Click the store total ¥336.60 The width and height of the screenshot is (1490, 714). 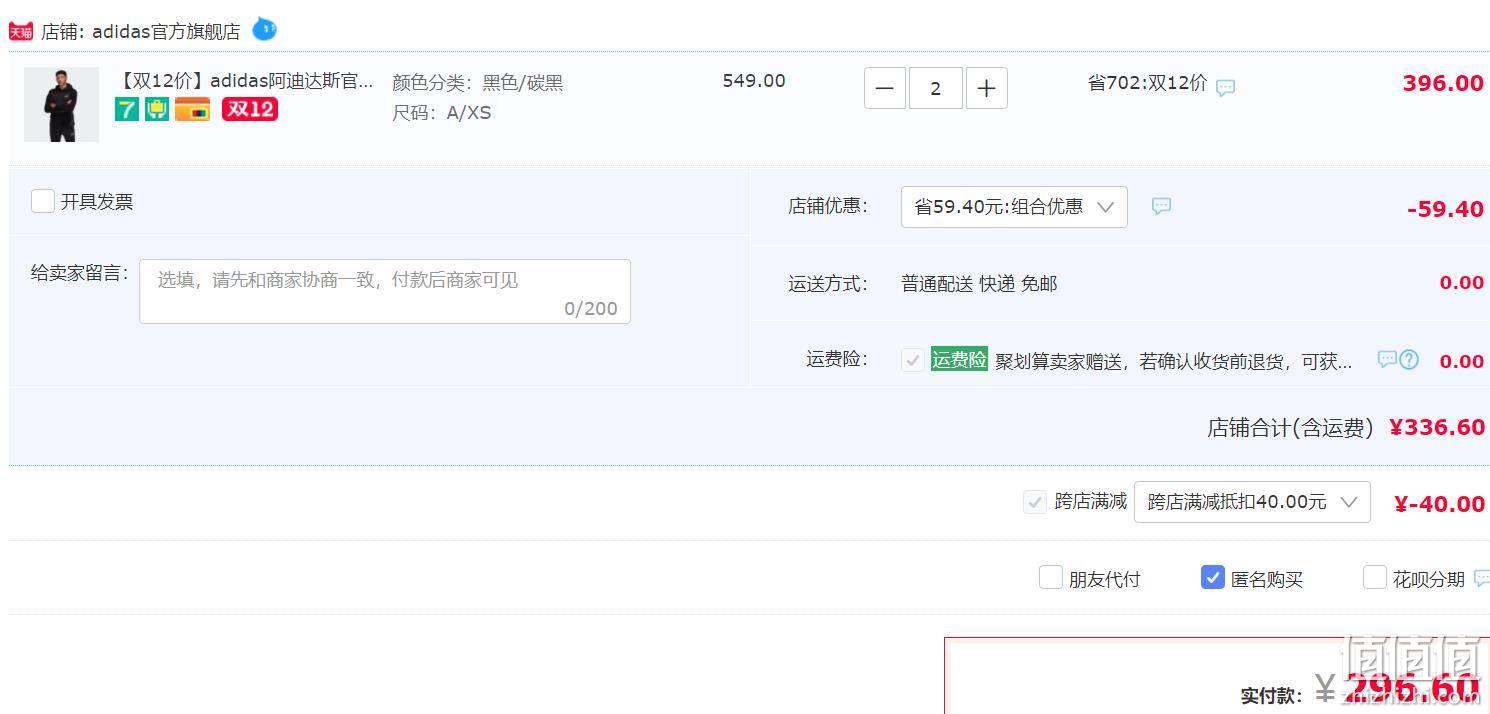tap(1437, 428)
